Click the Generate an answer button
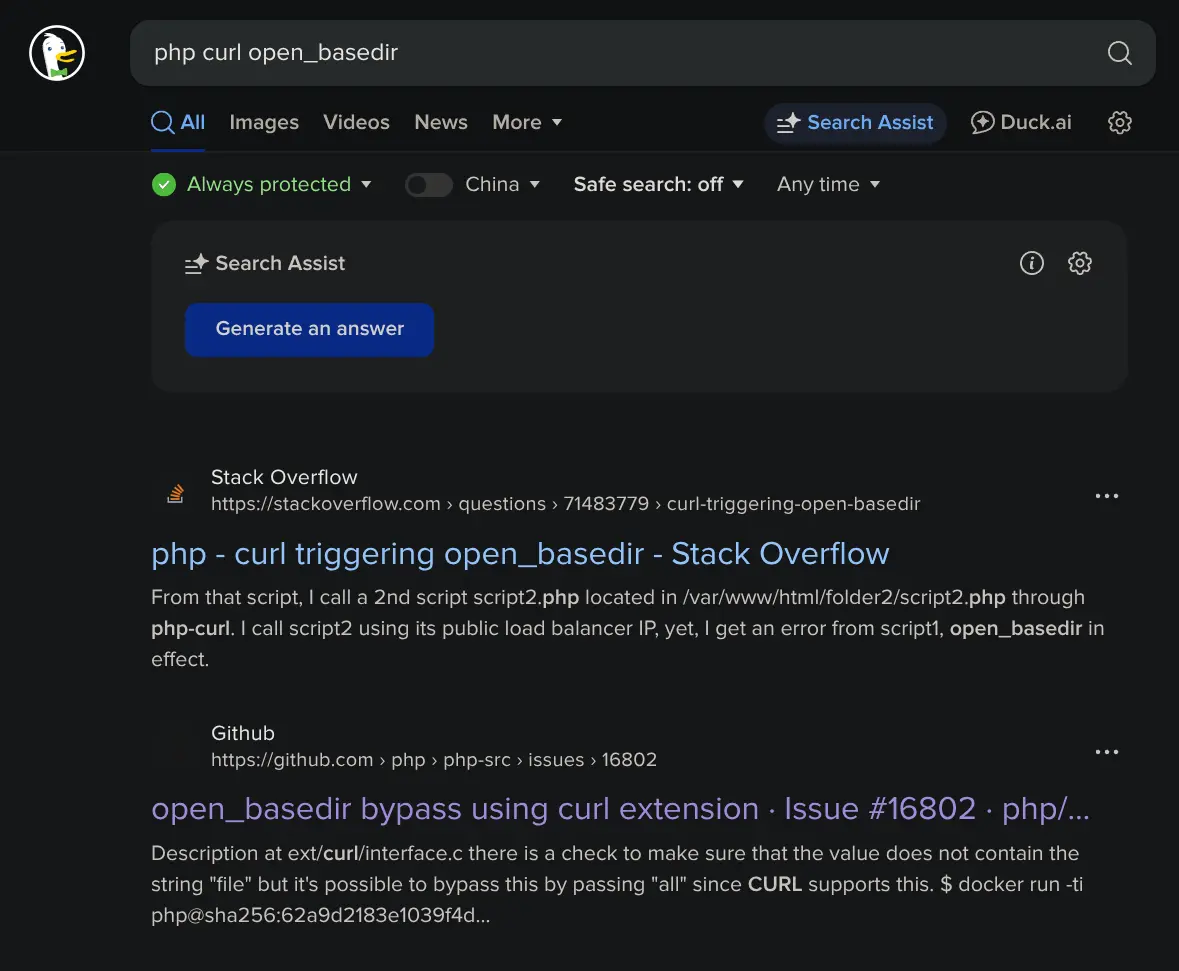The width and height of the screenshot is (1179, 971). (309, 329)
